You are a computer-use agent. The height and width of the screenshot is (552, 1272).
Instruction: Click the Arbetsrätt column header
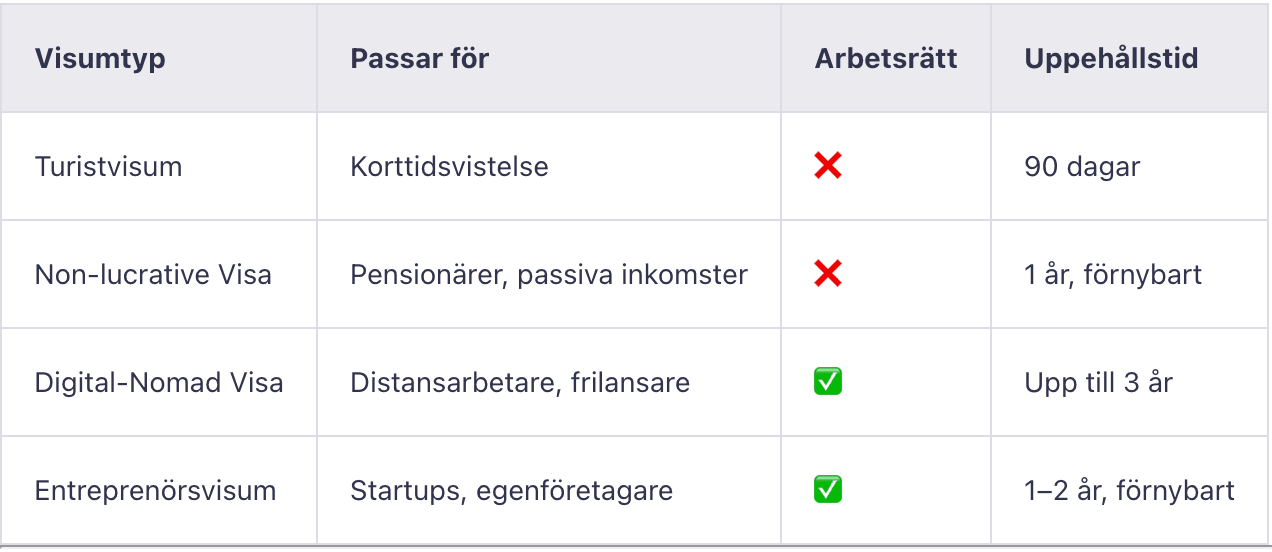(885, 58)
